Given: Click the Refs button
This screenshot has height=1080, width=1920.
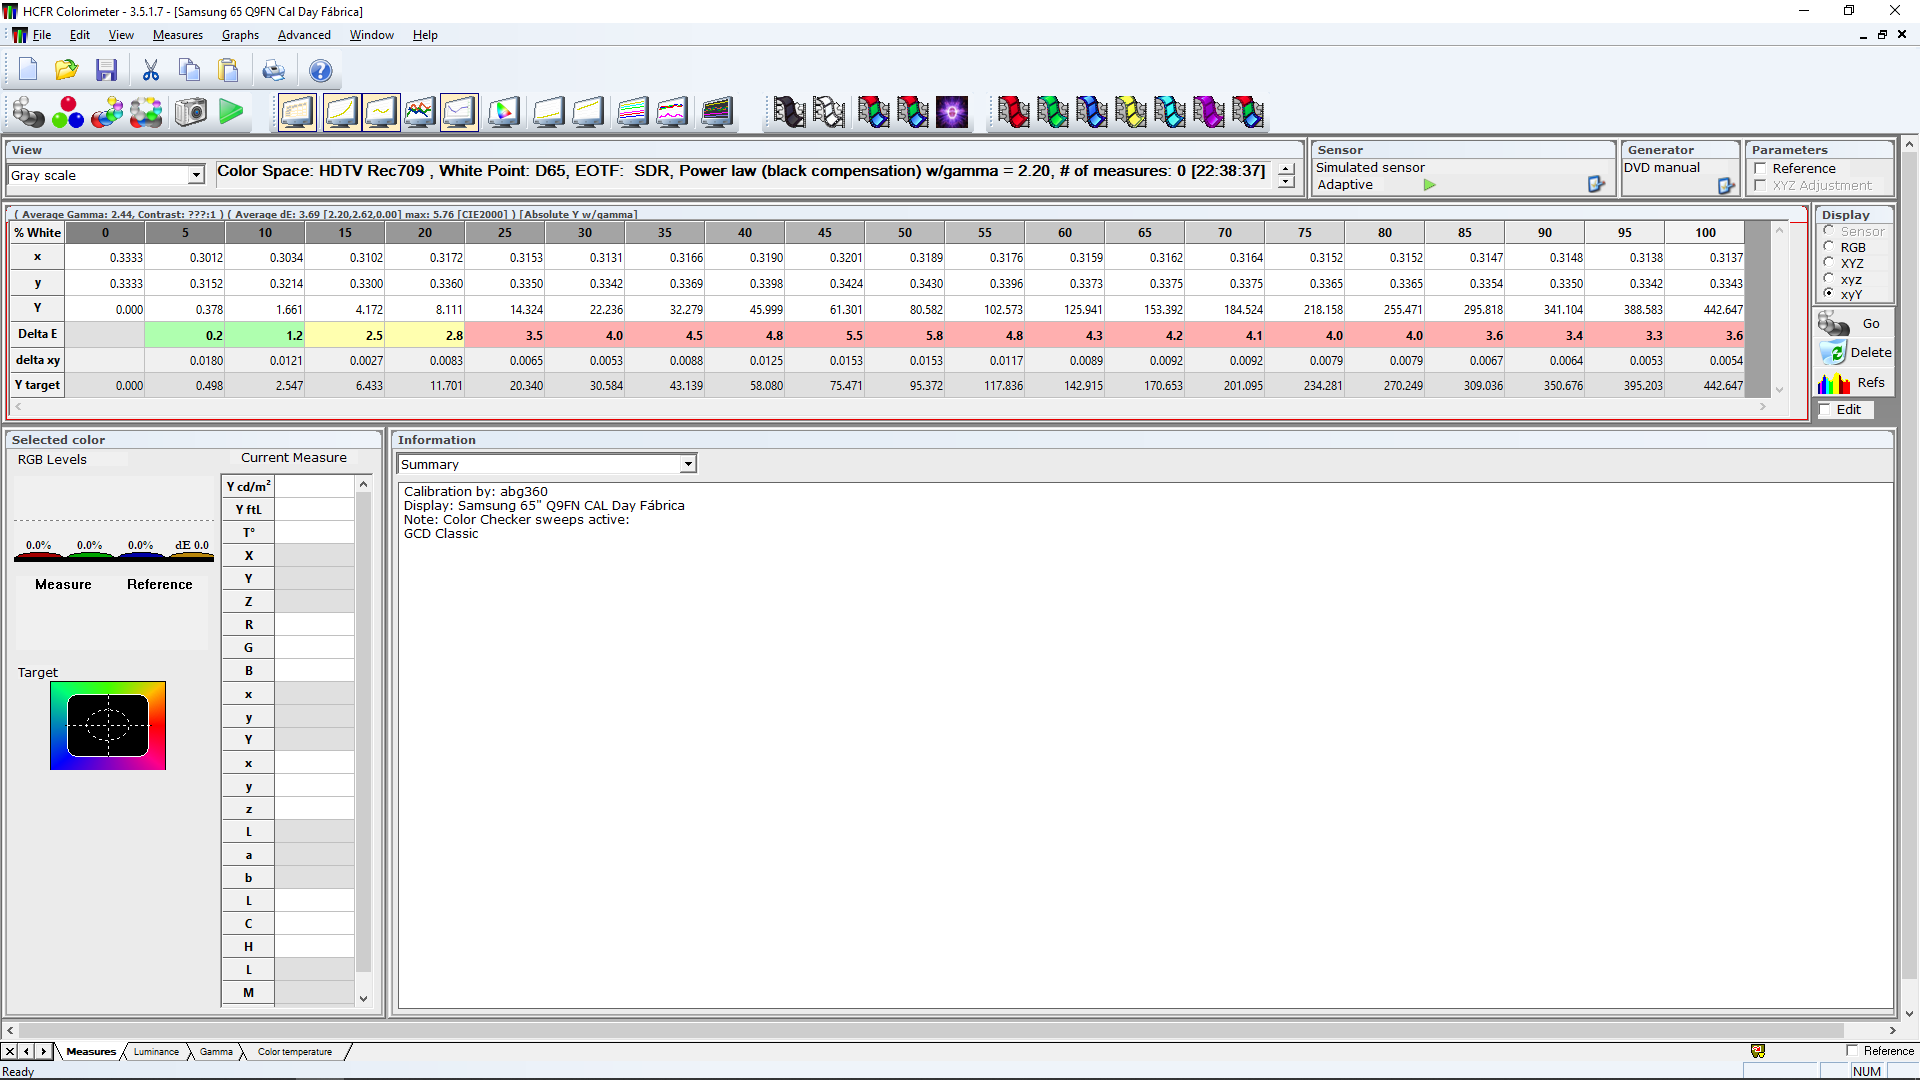Looking at the screenshot, I should (x=1854, y=383).
